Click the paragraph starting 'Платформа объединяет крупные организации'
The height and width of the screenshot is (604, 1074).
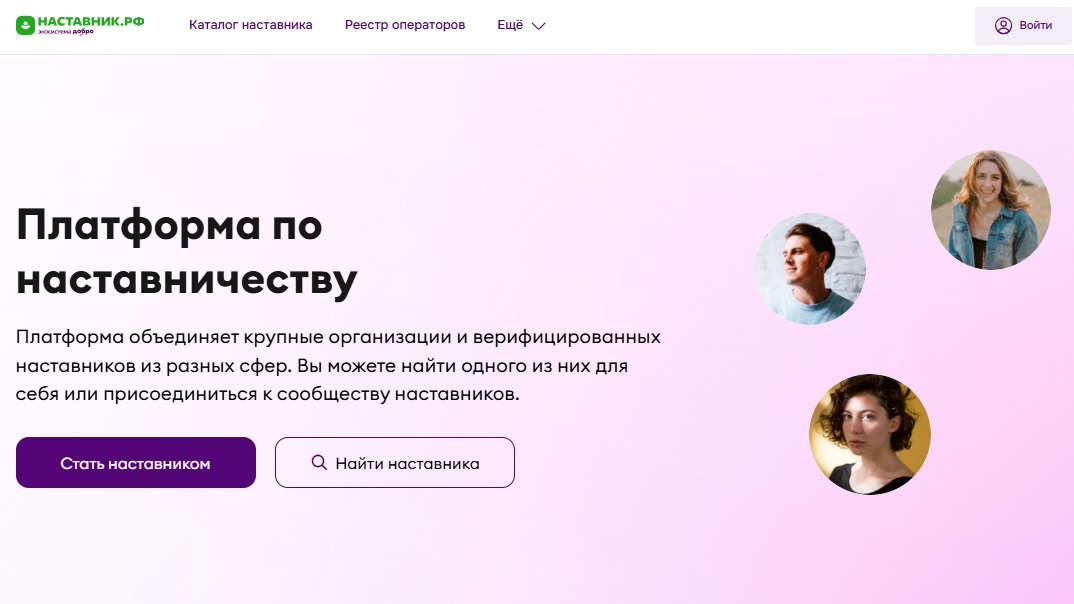[338, 365]
